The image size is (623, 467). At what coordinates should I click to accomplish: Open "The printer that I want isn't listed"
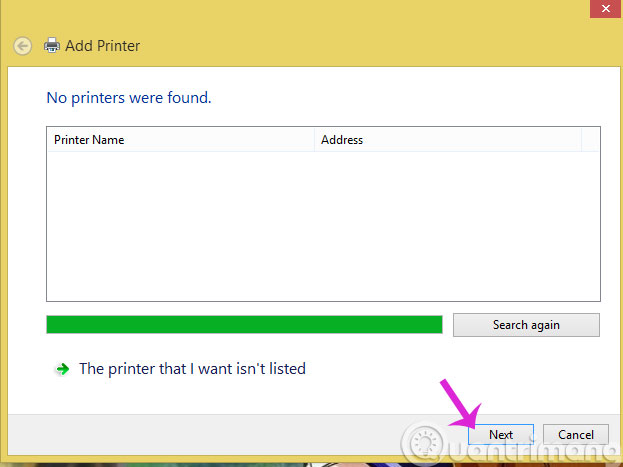point(192,369)
